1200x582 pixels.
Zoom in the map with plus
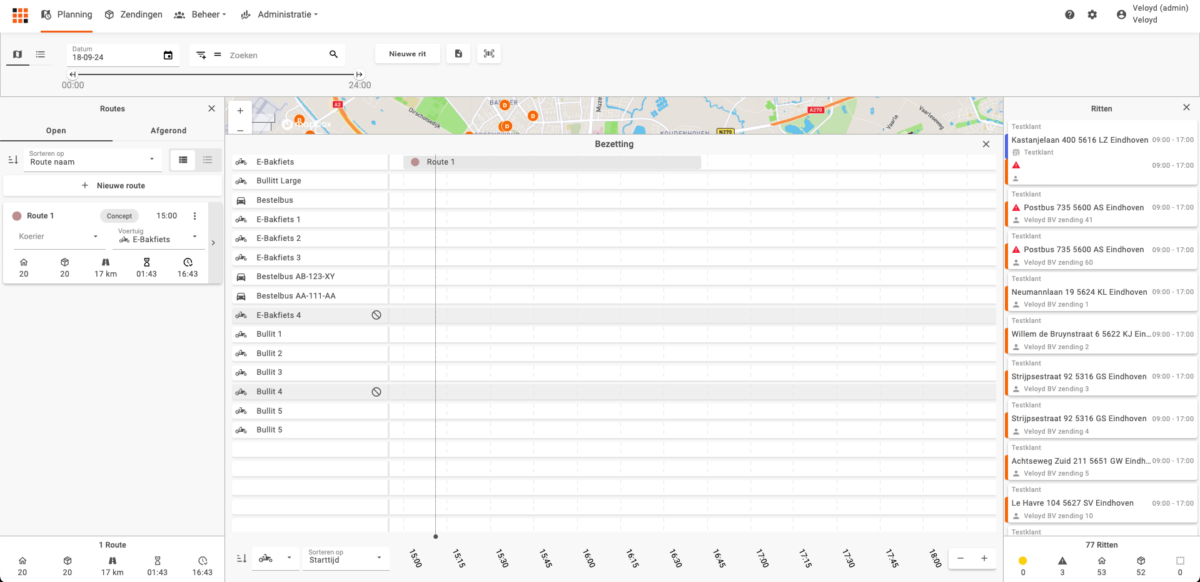pyautogui.click(x=240, y=111)
